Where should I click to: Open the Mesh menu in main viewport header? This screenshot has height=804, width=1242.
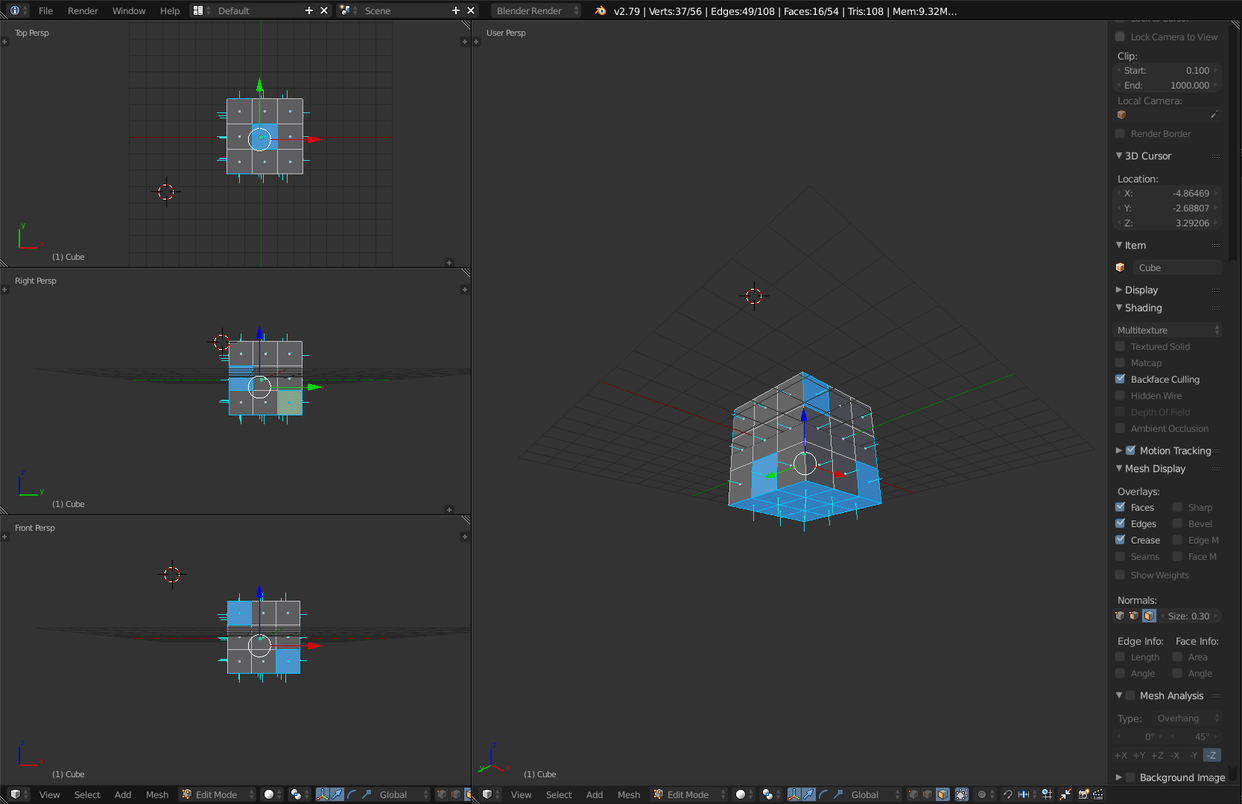pyautogui.click(x=628, y=795)
